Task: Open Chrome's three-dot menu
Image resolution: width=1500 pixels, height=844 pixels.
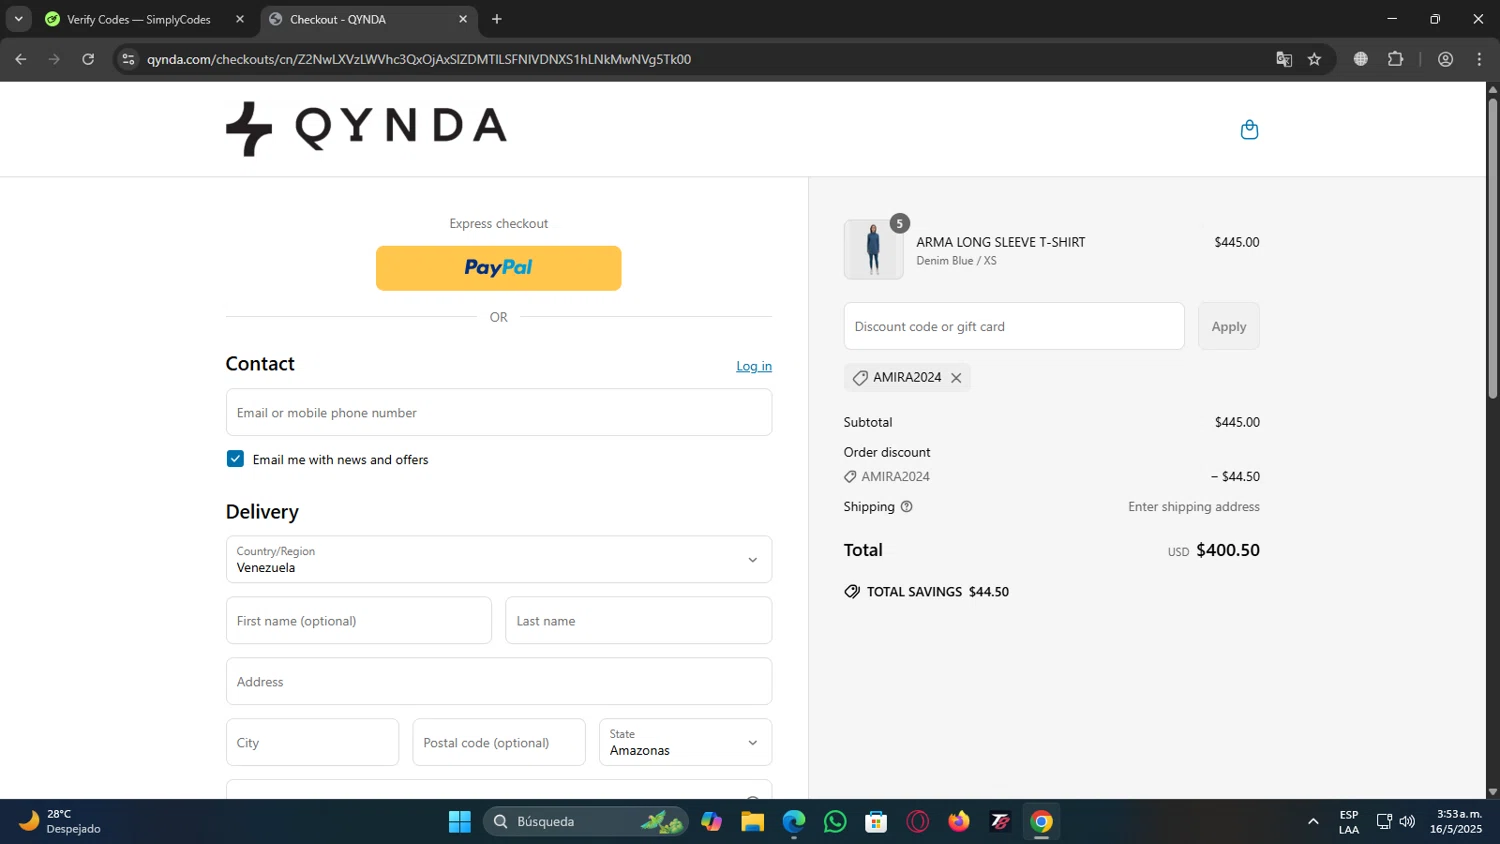Action: (1479, 59)
